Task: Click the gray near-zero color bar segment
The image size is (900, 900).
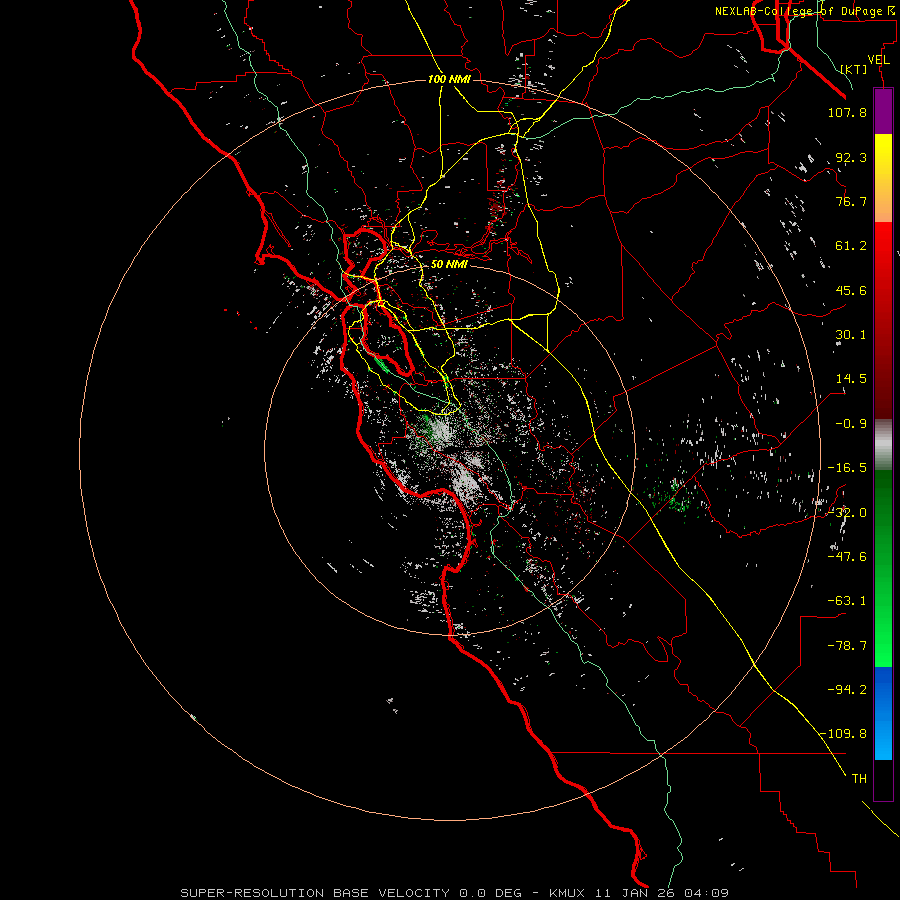Action: [883, 445]
